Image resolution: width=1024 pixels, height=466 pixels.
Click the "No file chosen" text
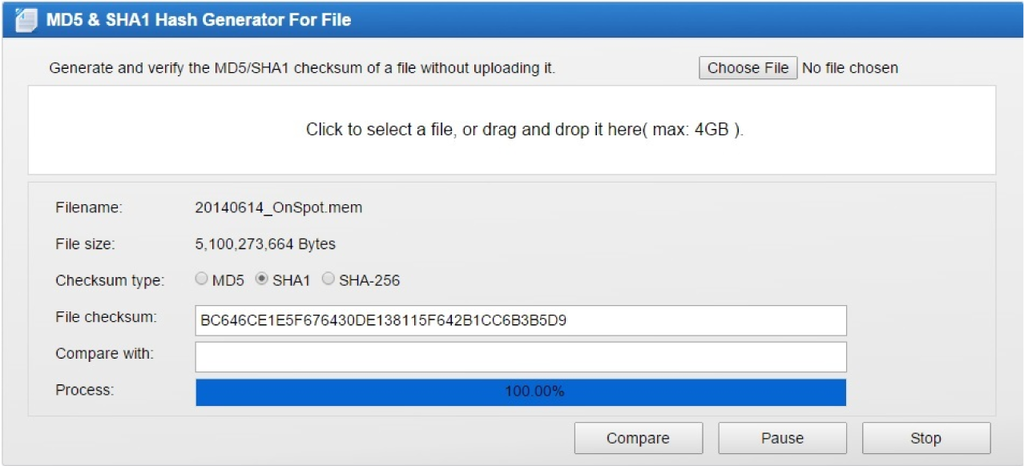(850, 68)
